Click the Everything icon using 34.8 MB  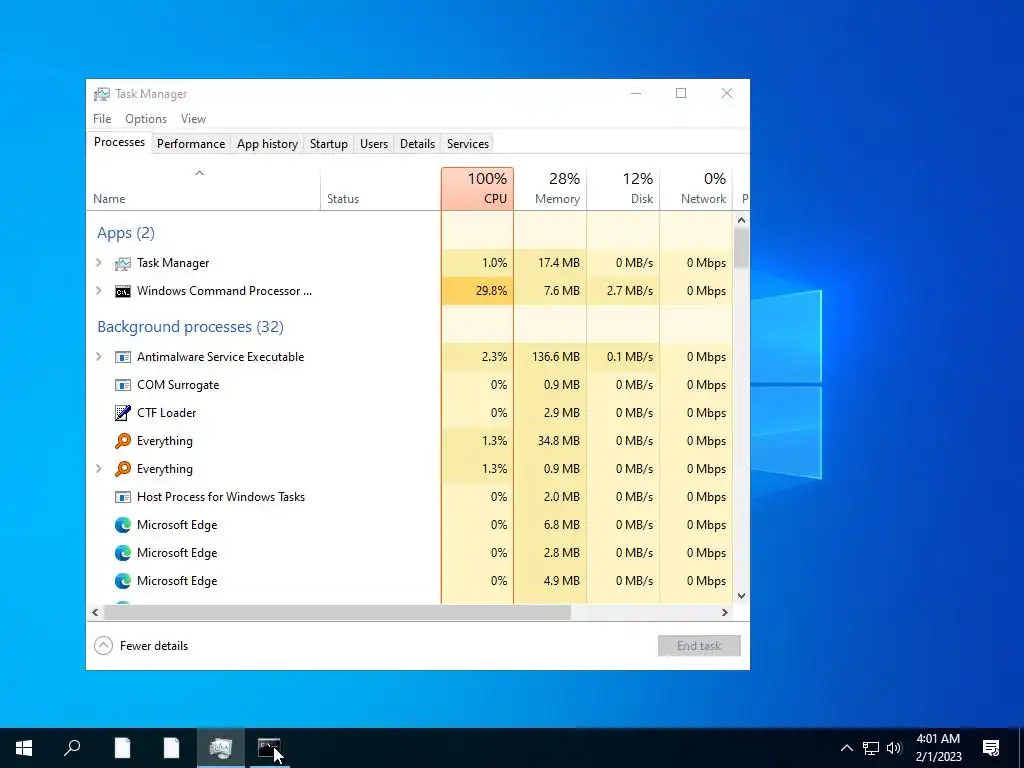tap(123, 441)
